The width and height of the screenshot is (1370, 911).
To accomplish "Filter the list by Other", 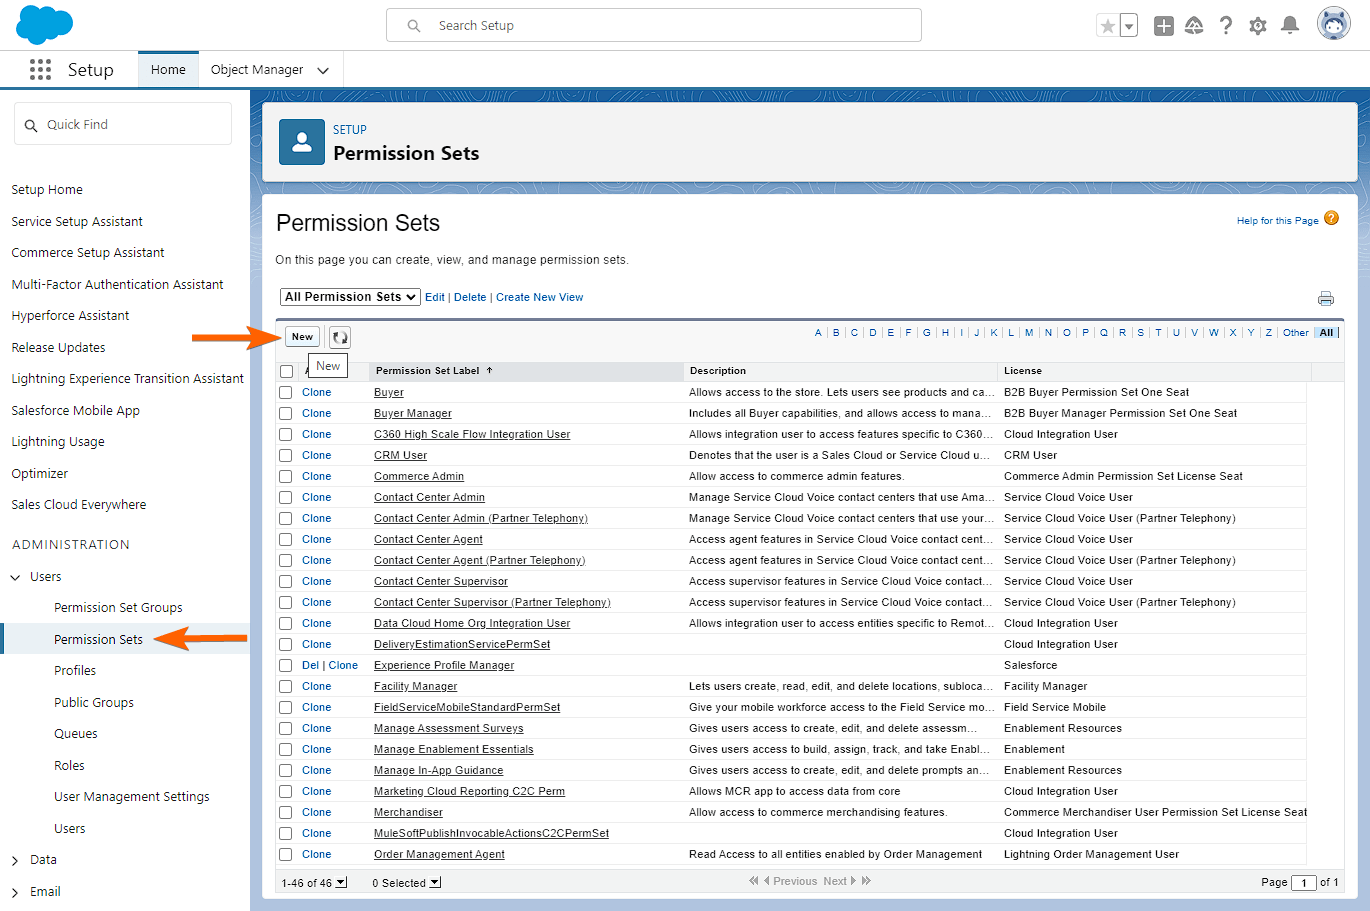I will pos(1296,333).
